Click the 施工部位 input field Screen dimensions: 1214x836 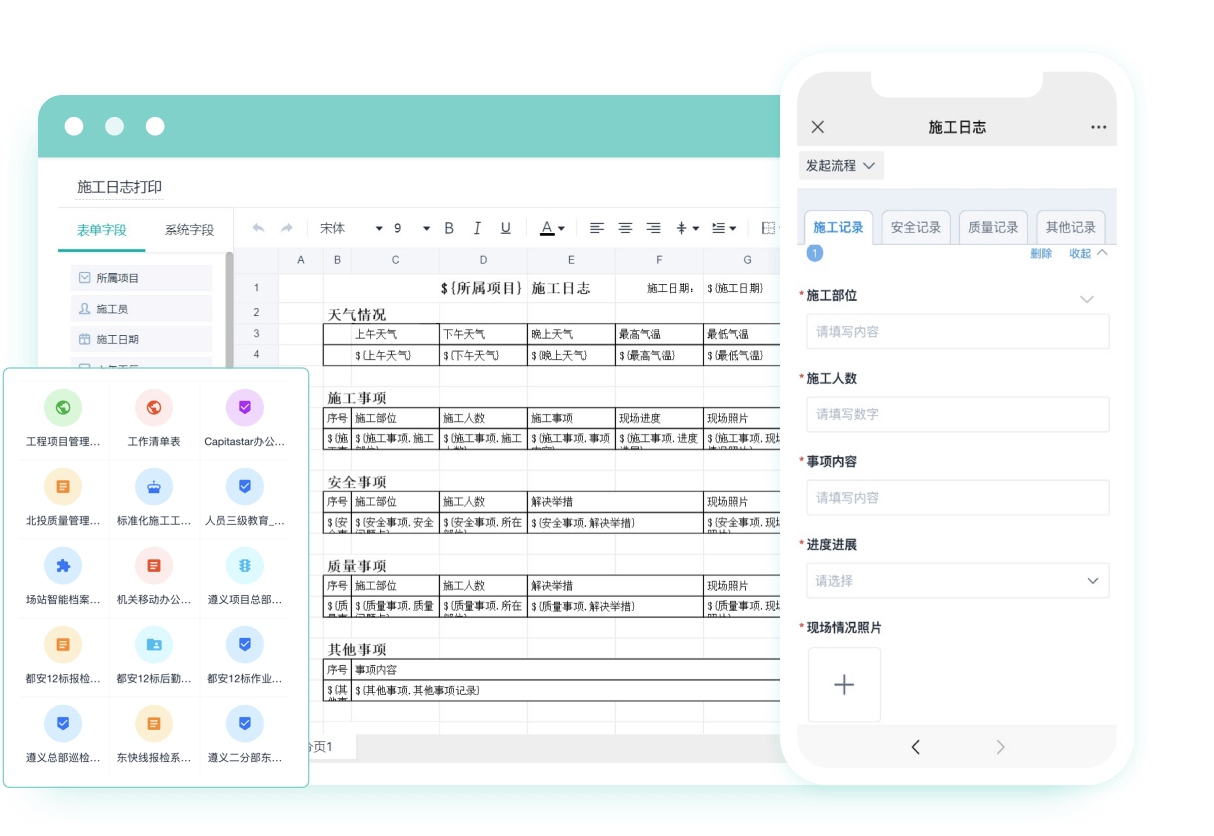(957, 332)
